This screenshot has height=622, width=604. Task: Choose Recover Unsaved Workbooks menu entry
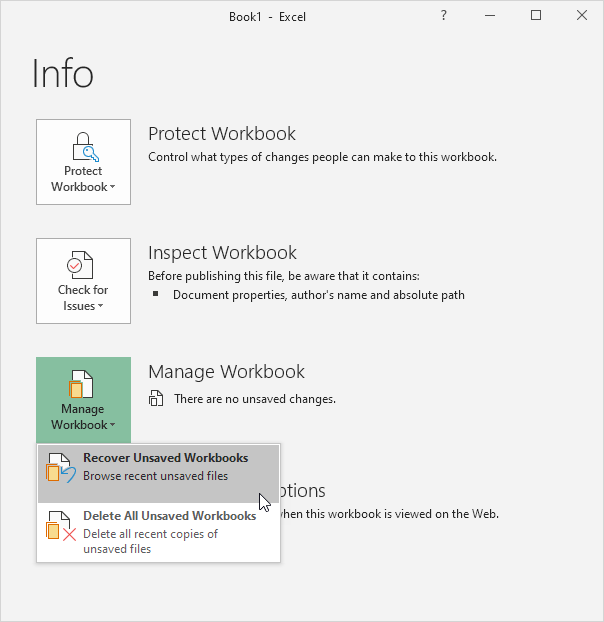point(159,474)
